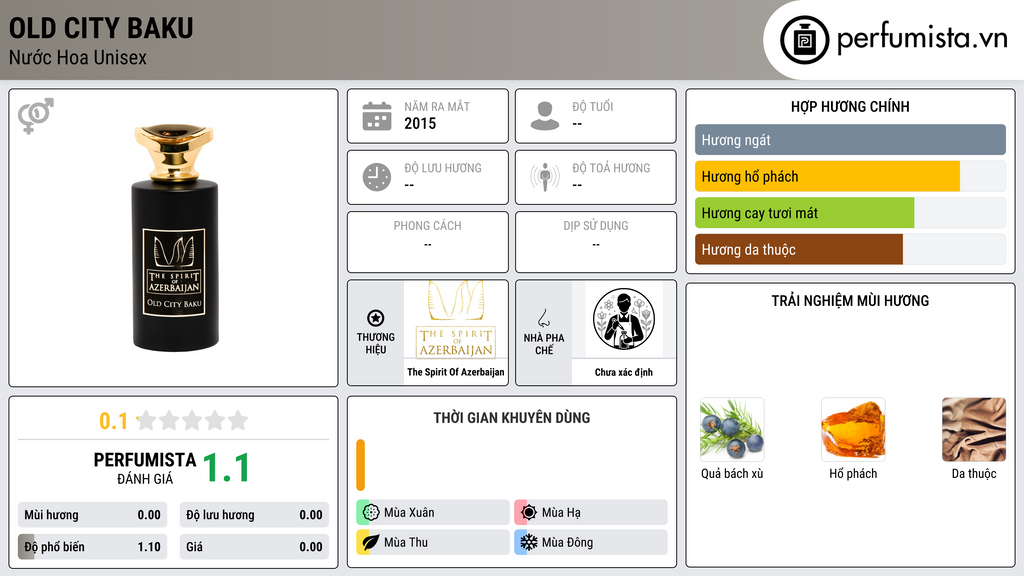The width and height of the screenshot is (1024, 576).
Task: Click the OLD CITY BAKU title
Action: coord(101,28)
